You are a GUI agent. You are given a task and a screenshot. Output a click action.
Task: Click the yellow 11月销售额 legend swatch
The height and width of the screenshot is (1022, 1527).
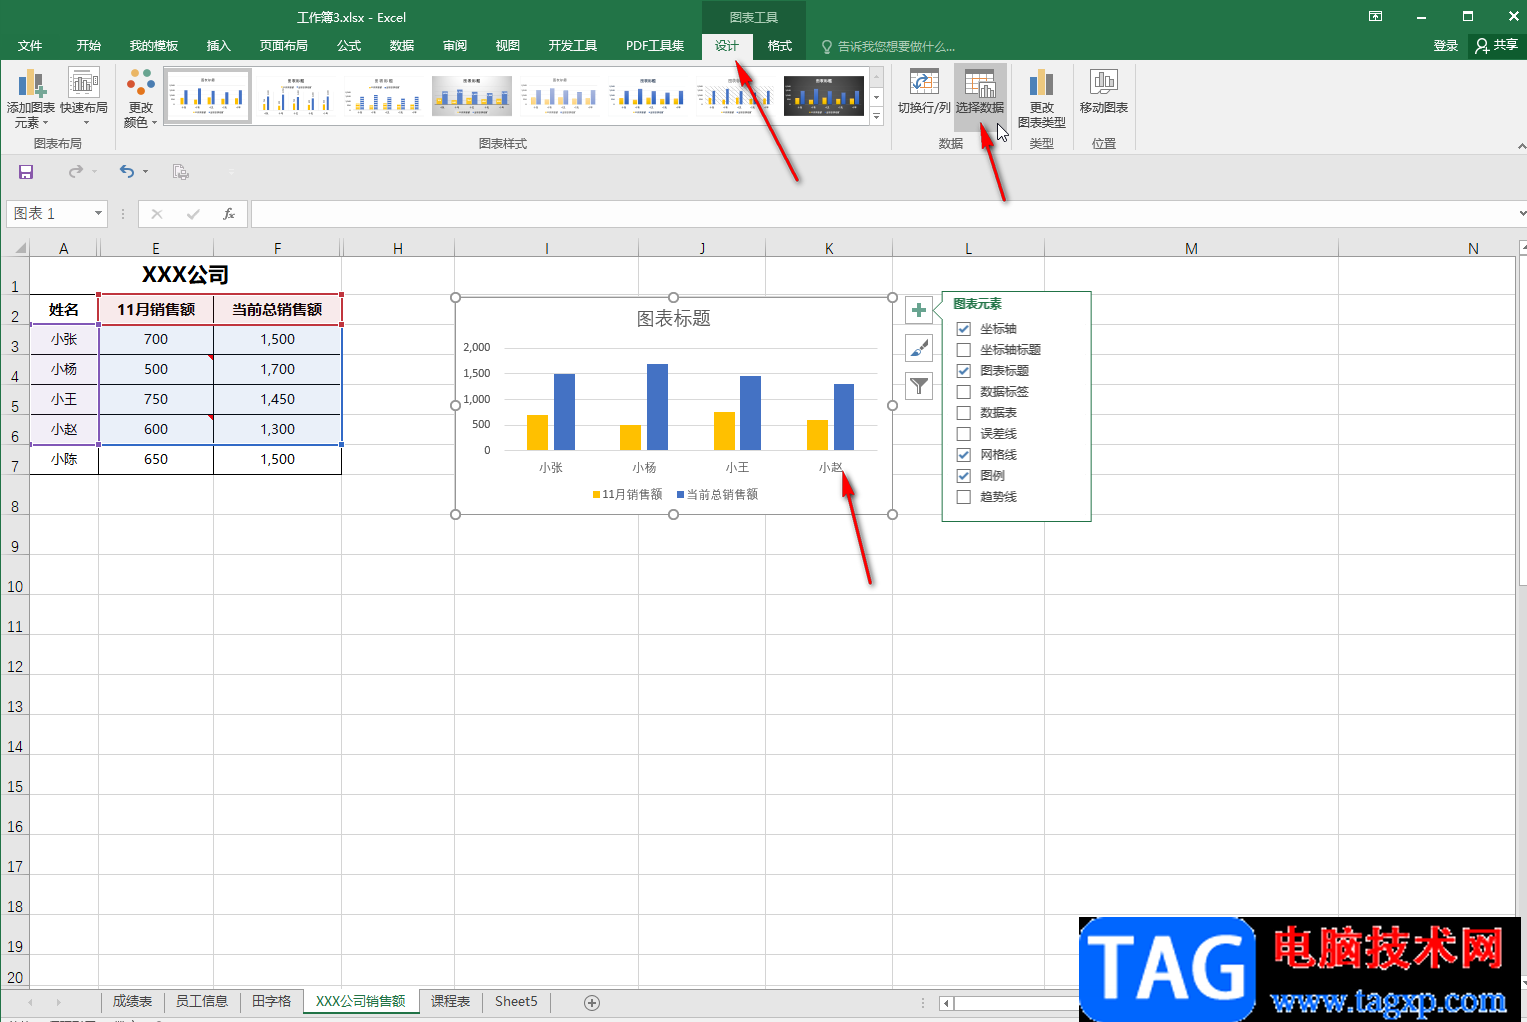coord(597,495)
